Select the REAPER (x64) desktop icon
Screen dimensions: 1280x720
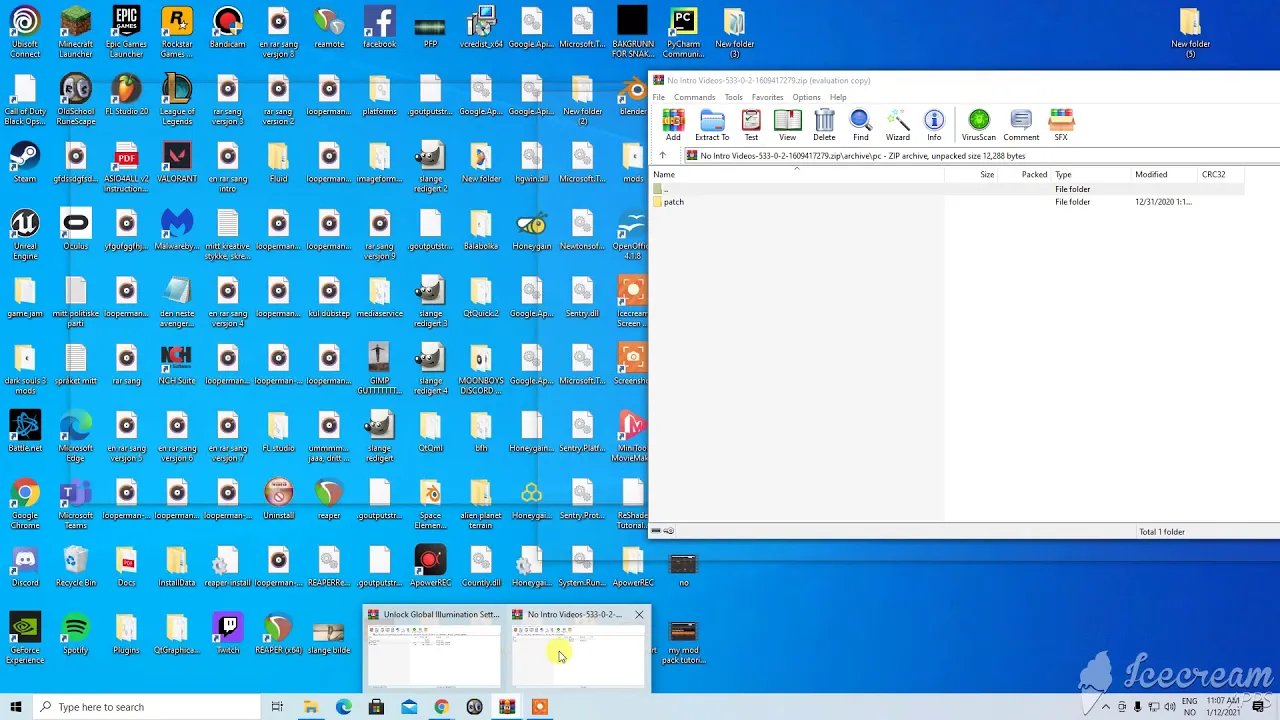[x=278, y=634]
